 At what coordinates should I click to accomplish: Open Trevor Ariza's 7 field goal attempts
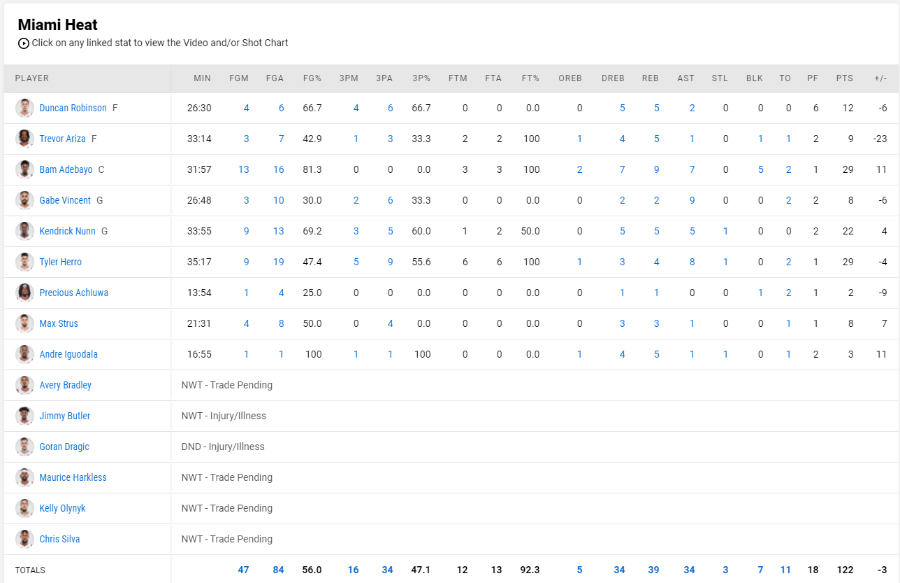click(x=281, y=139)
